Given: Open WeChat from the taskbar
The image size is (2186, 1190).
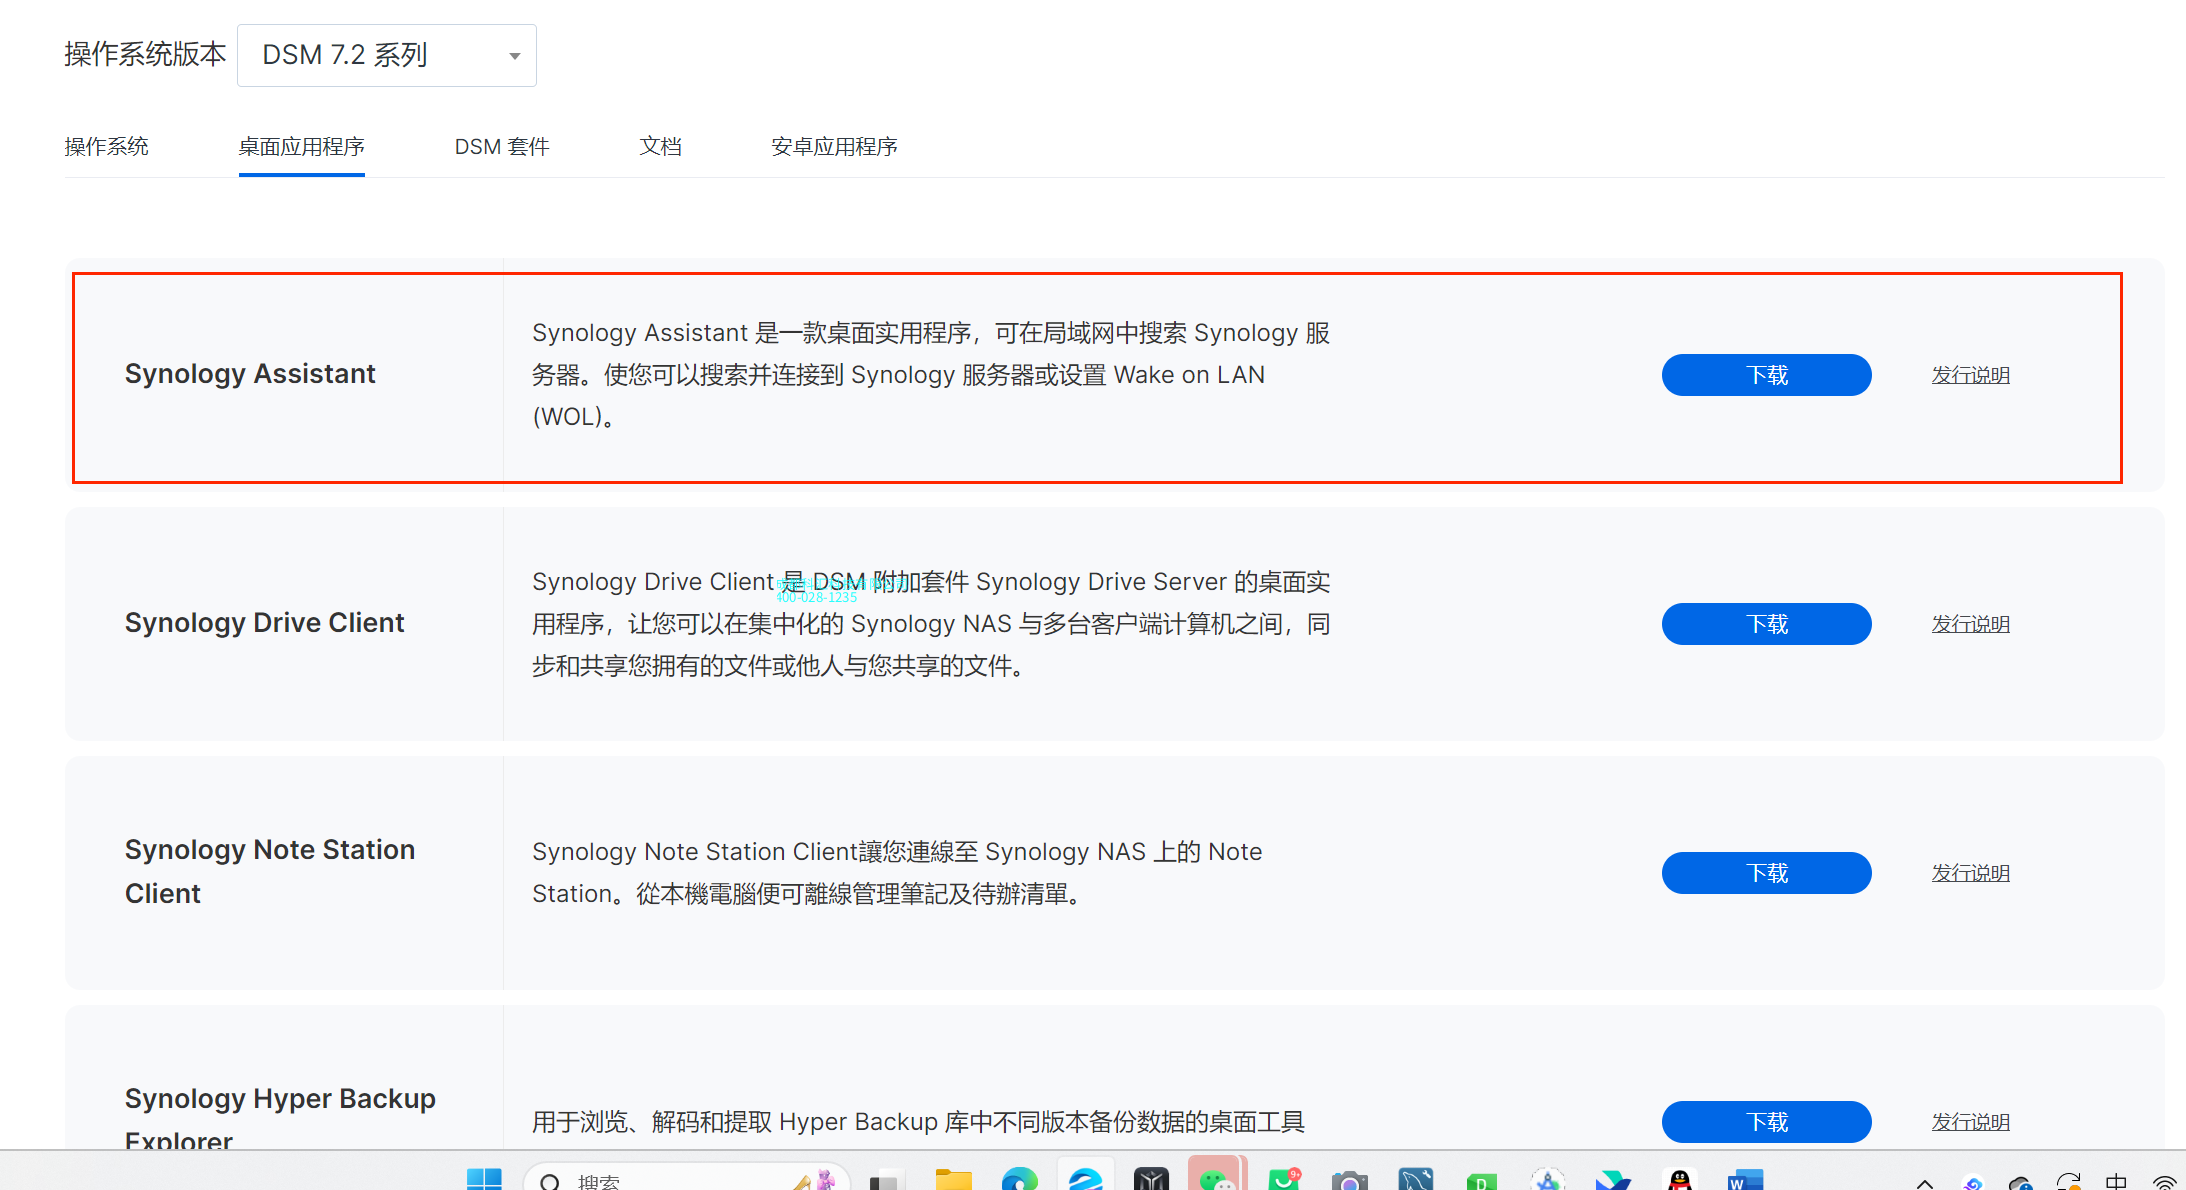Looking at the screenshot, I should pos(1217,1180).
